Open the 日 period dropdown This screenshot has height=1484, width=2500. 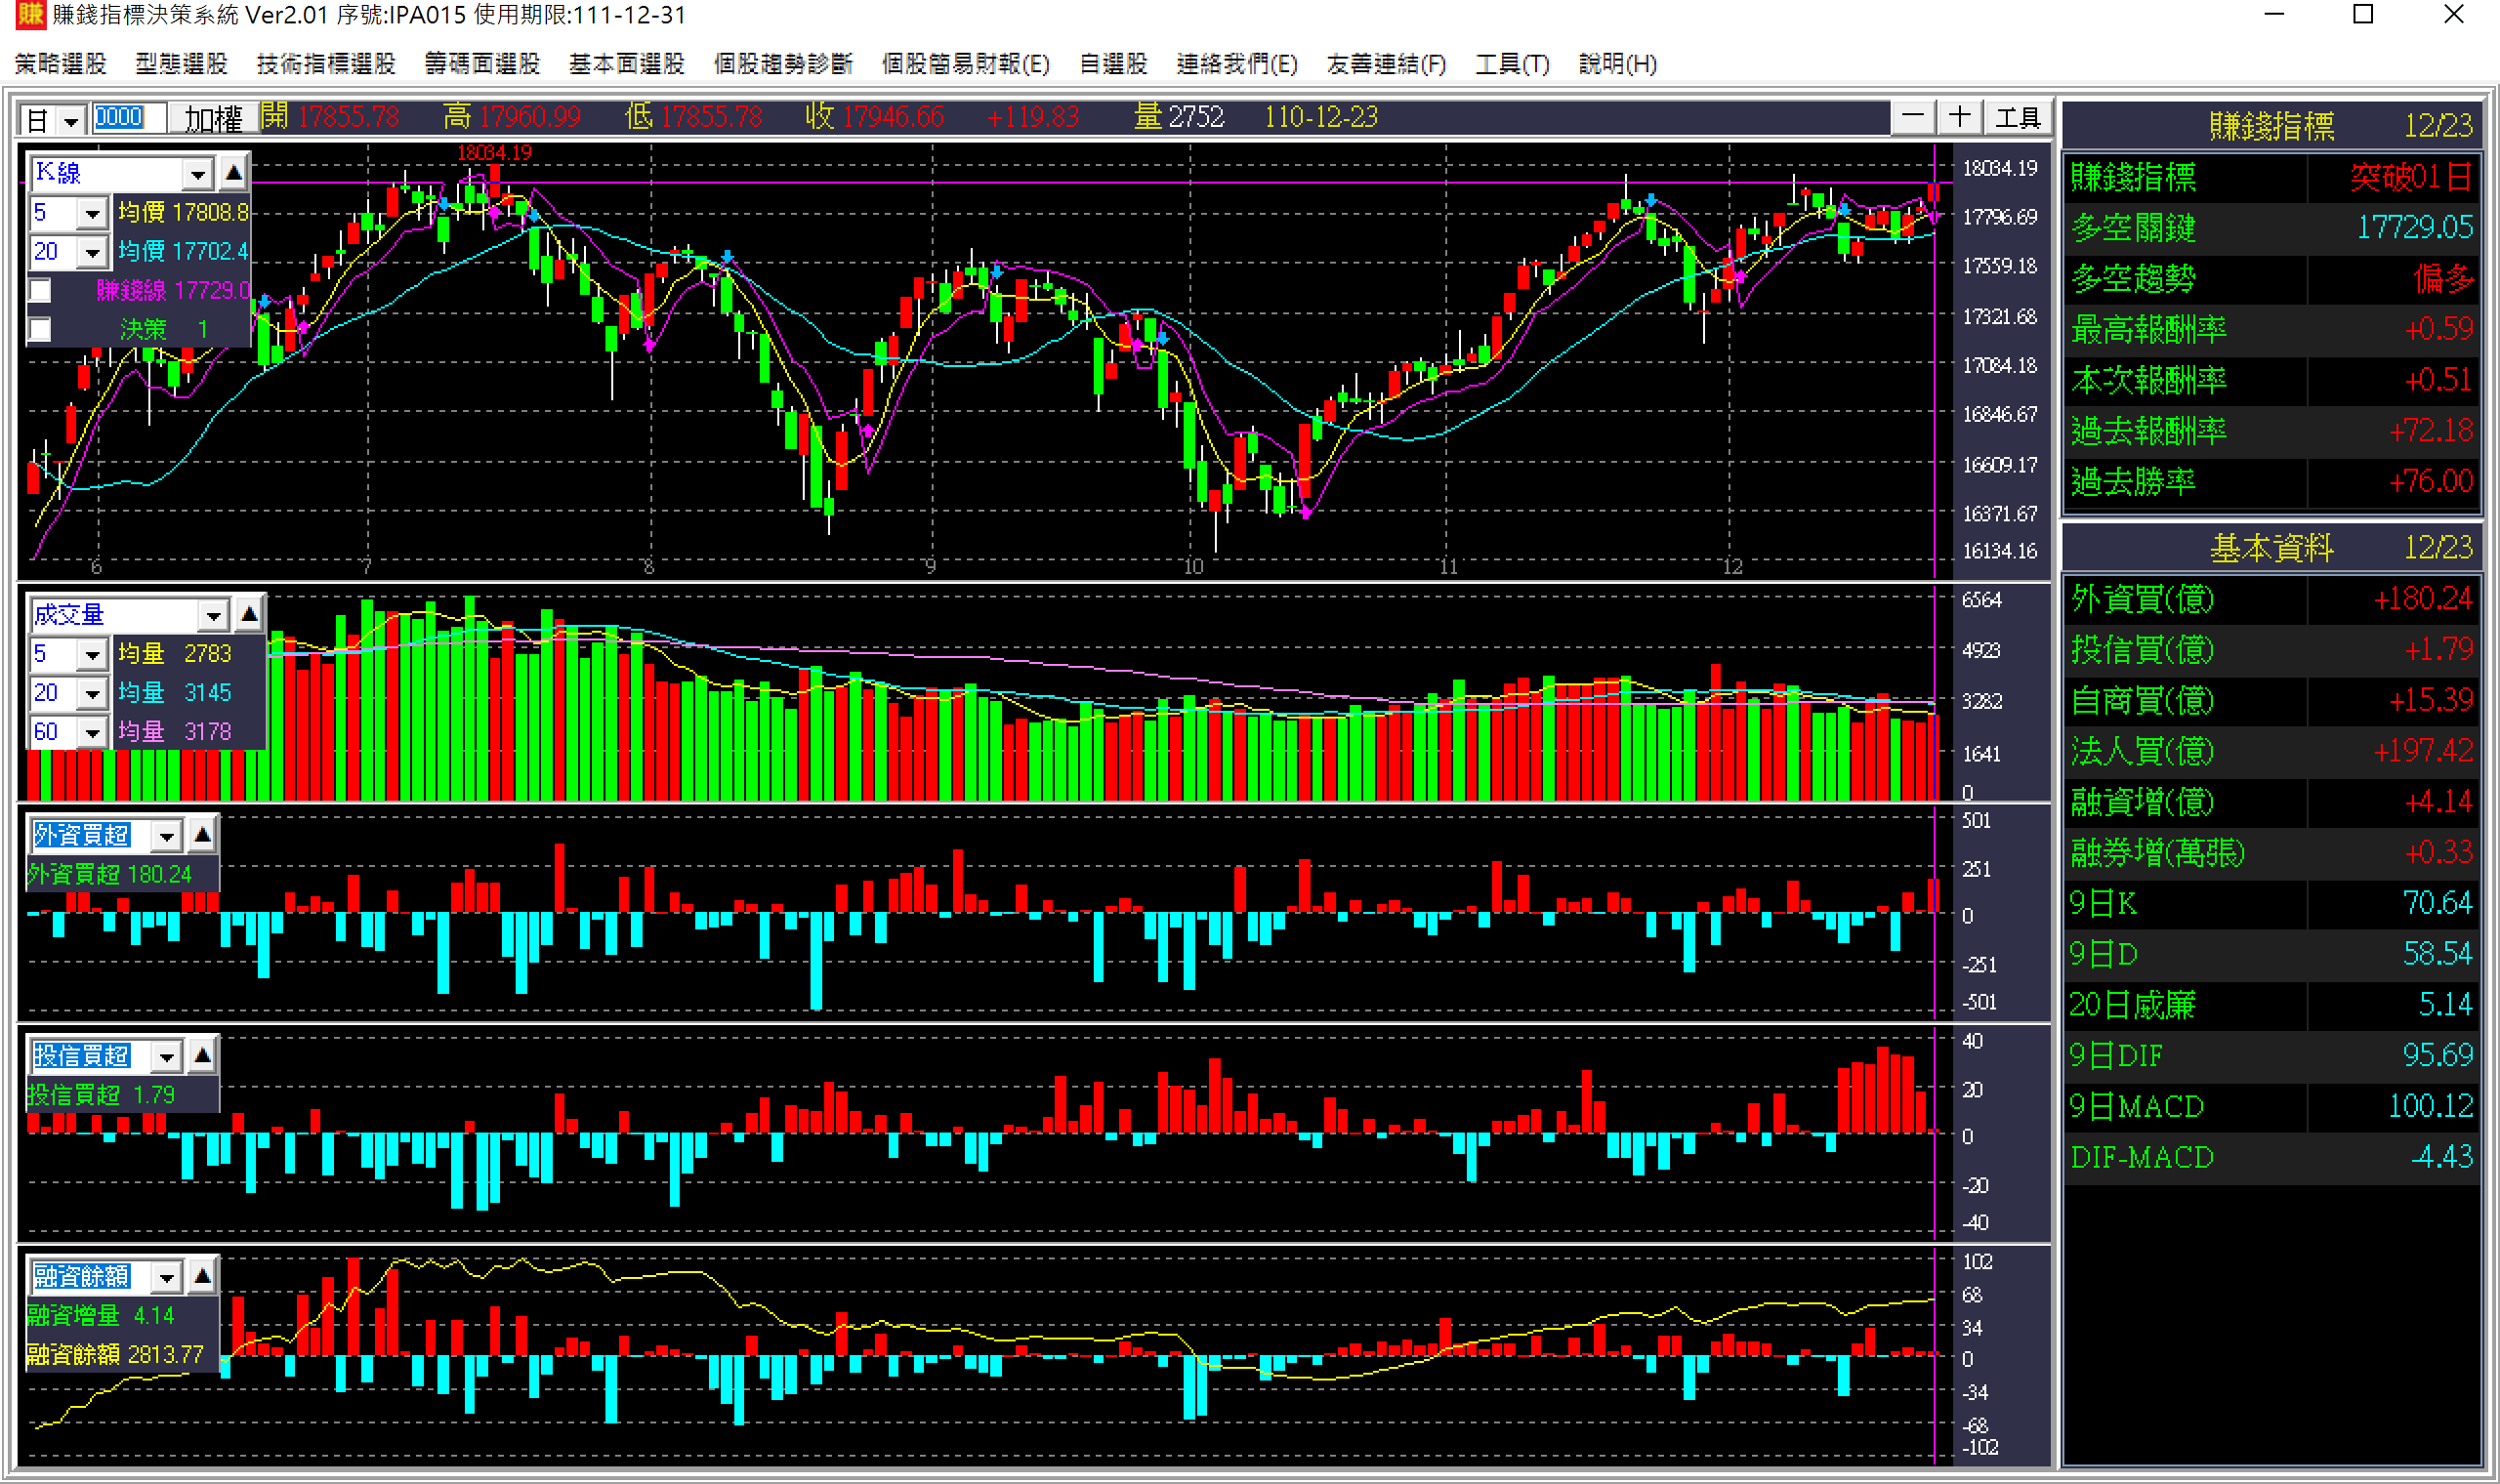coord(70,121)
